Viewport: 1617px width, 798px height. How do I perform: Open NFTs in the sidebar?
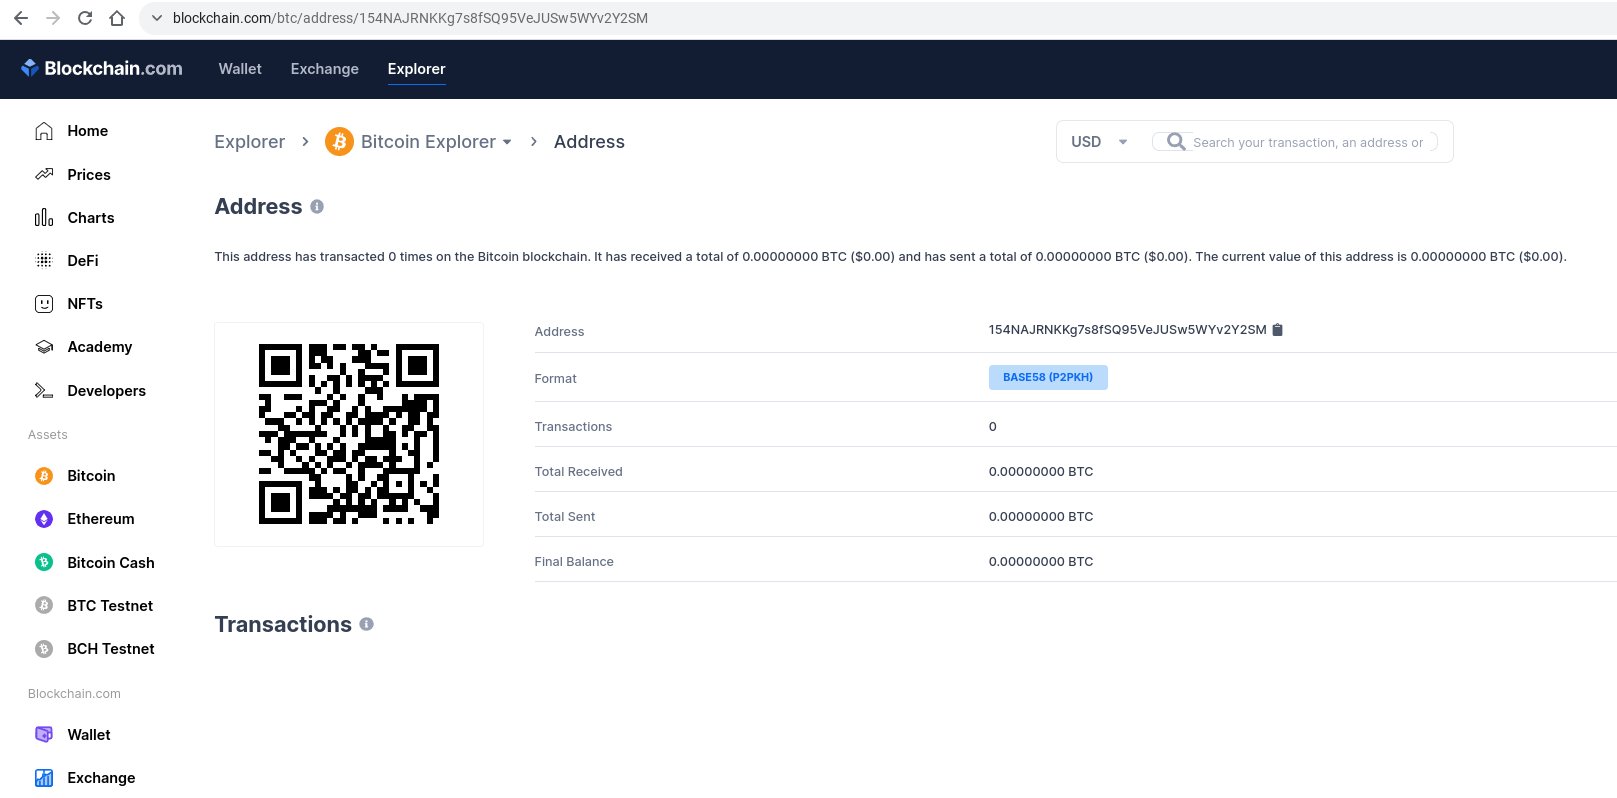click(x=85, y=304)
